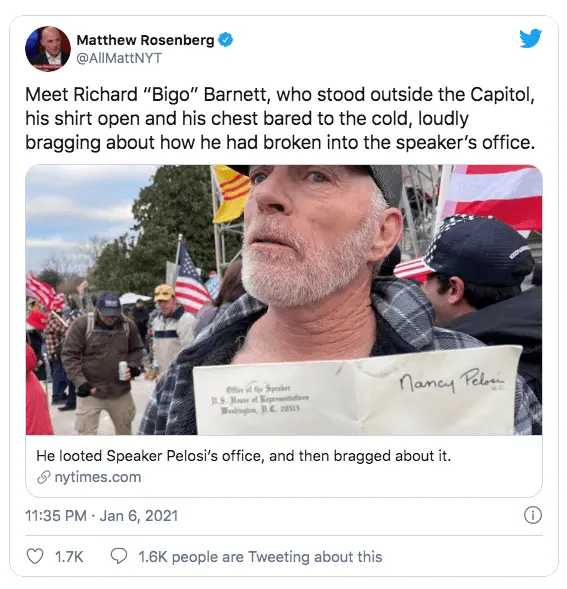Click the tweet text about Richard Barnett
The width and height of the screenshot is (567, 589).
tap(280, 118)
